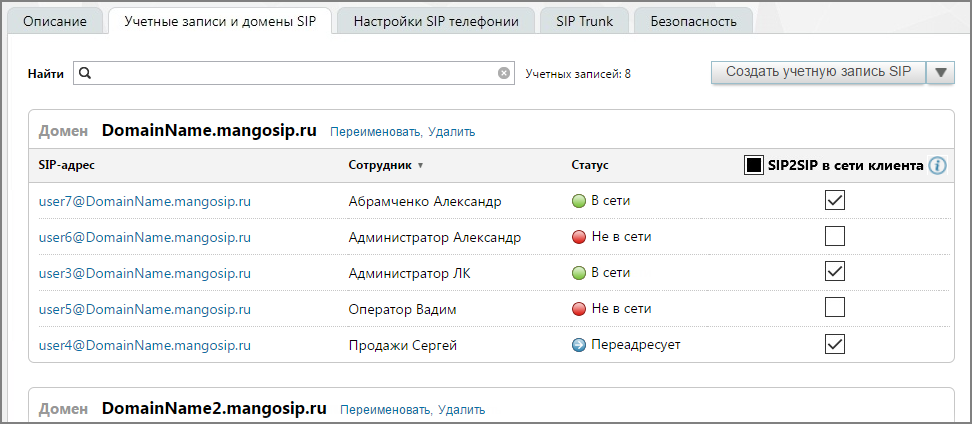The height and width of the screenshot is (424, 972).
Task: Enable SIP2SIP checkbox for user5 row
Action: [835, 307]
